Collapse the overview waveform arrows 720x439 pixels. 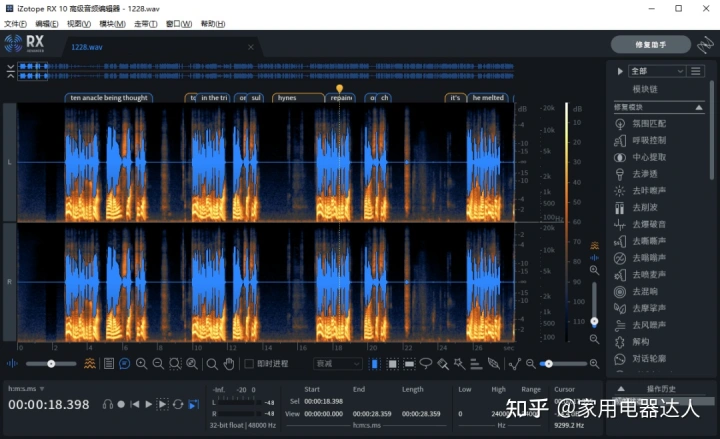11,72
